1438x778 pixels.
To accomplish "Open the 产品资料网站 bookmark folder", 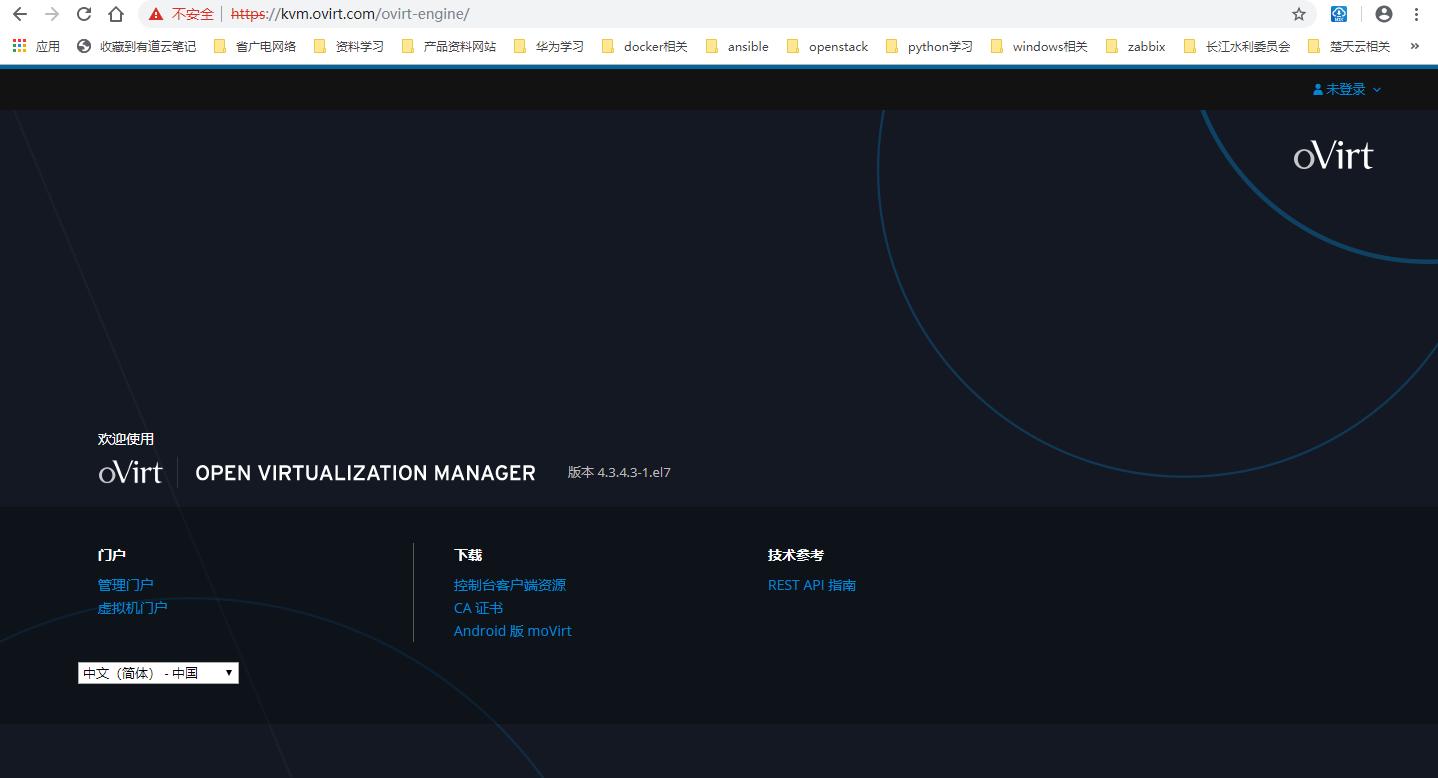I will pos(449,46).
